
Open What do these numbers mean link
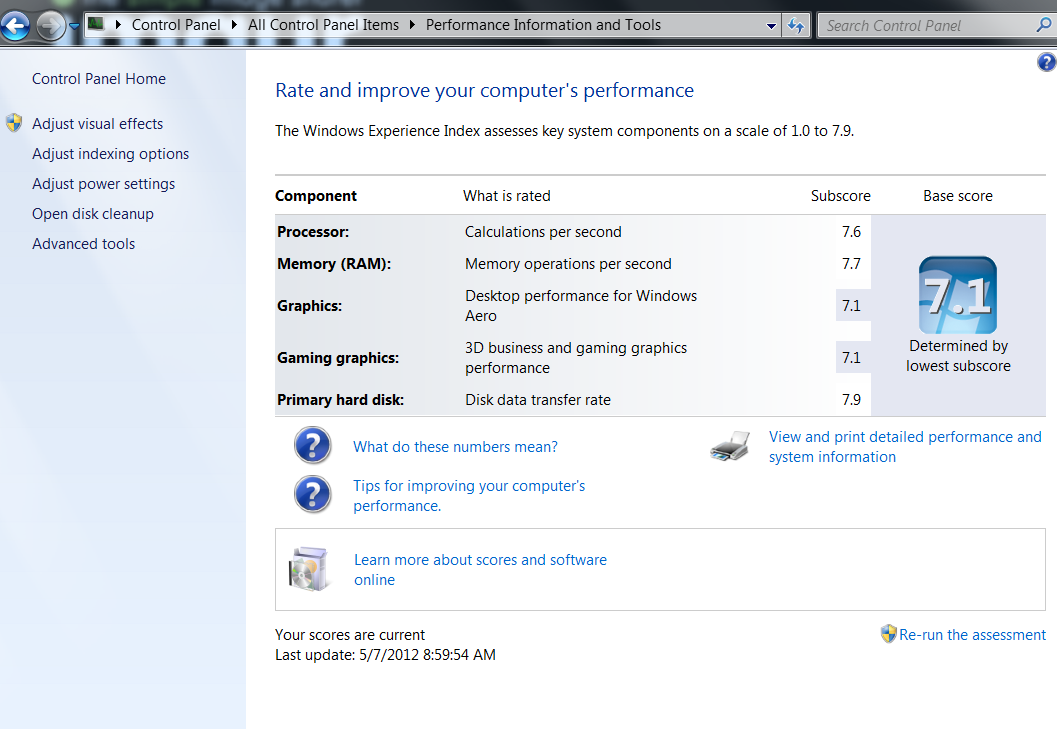(456, 447)
